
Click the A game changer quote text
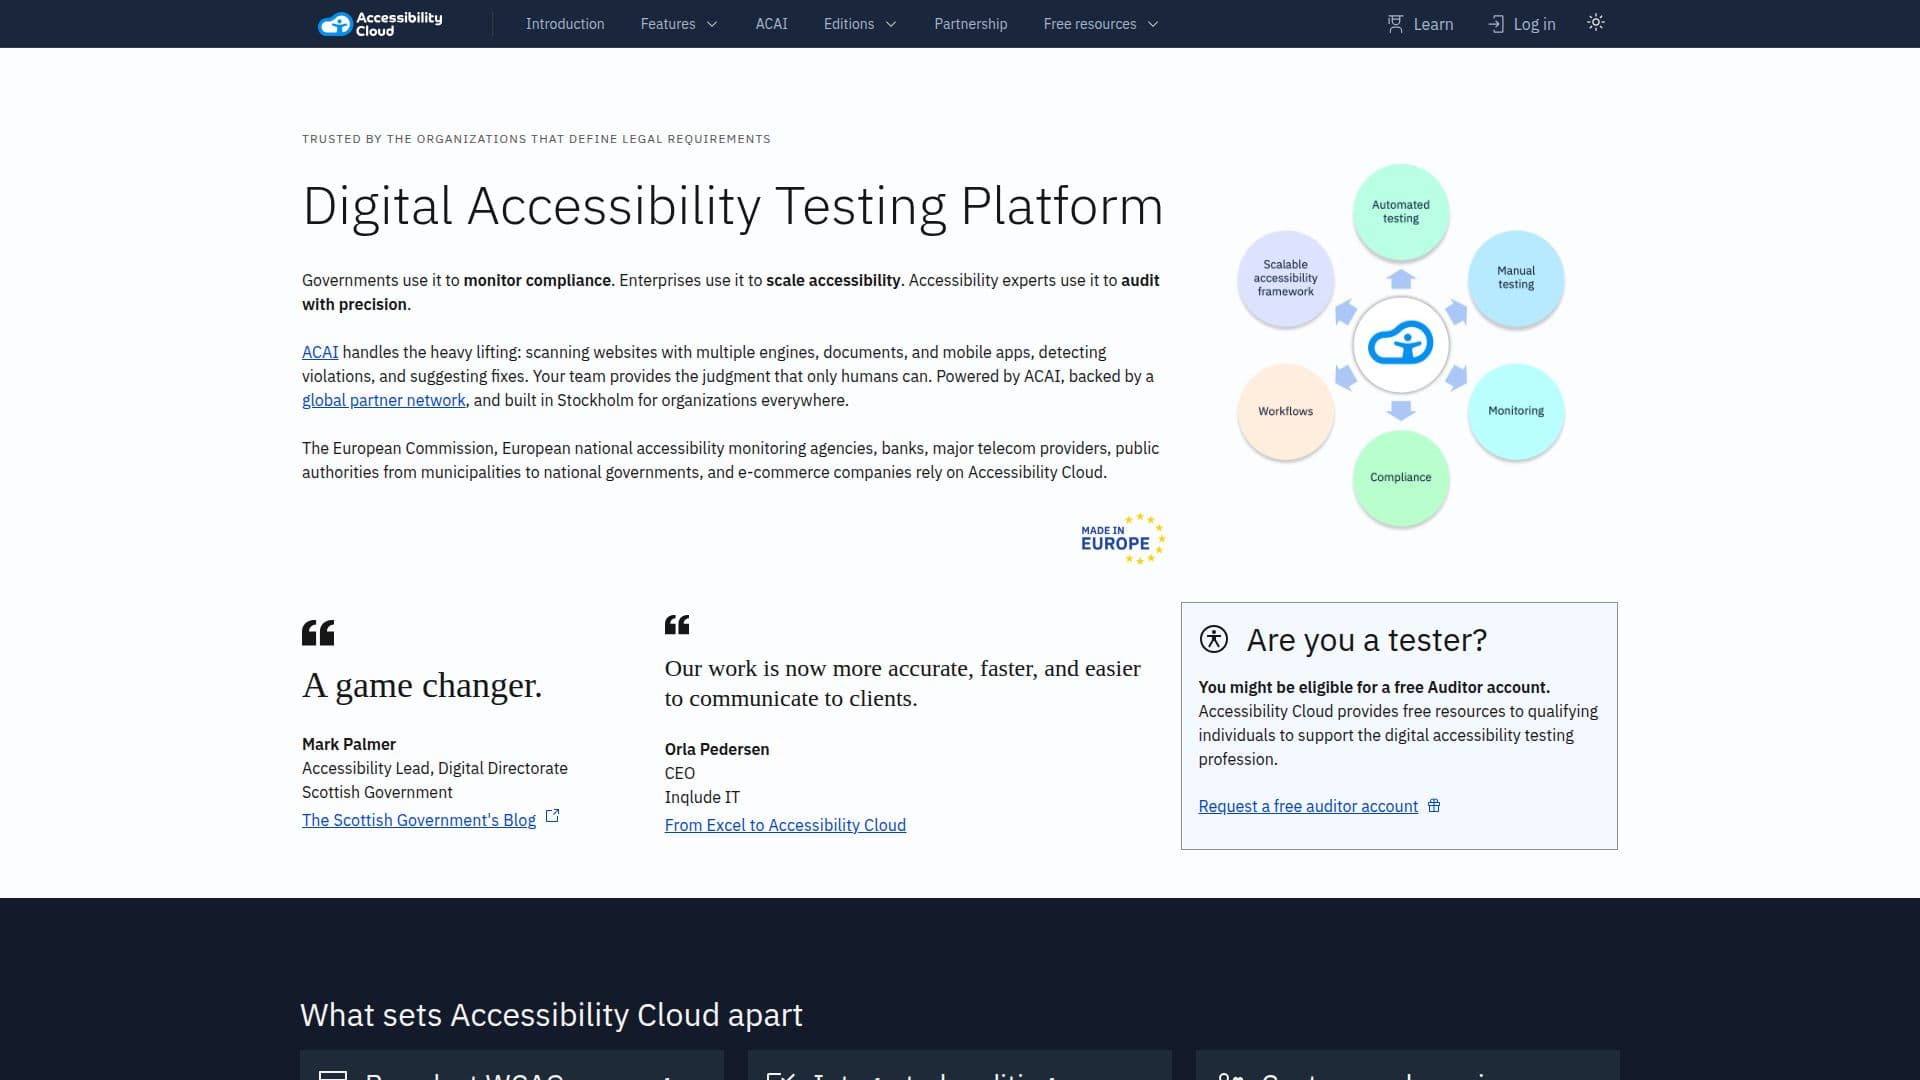click(422, 686)
